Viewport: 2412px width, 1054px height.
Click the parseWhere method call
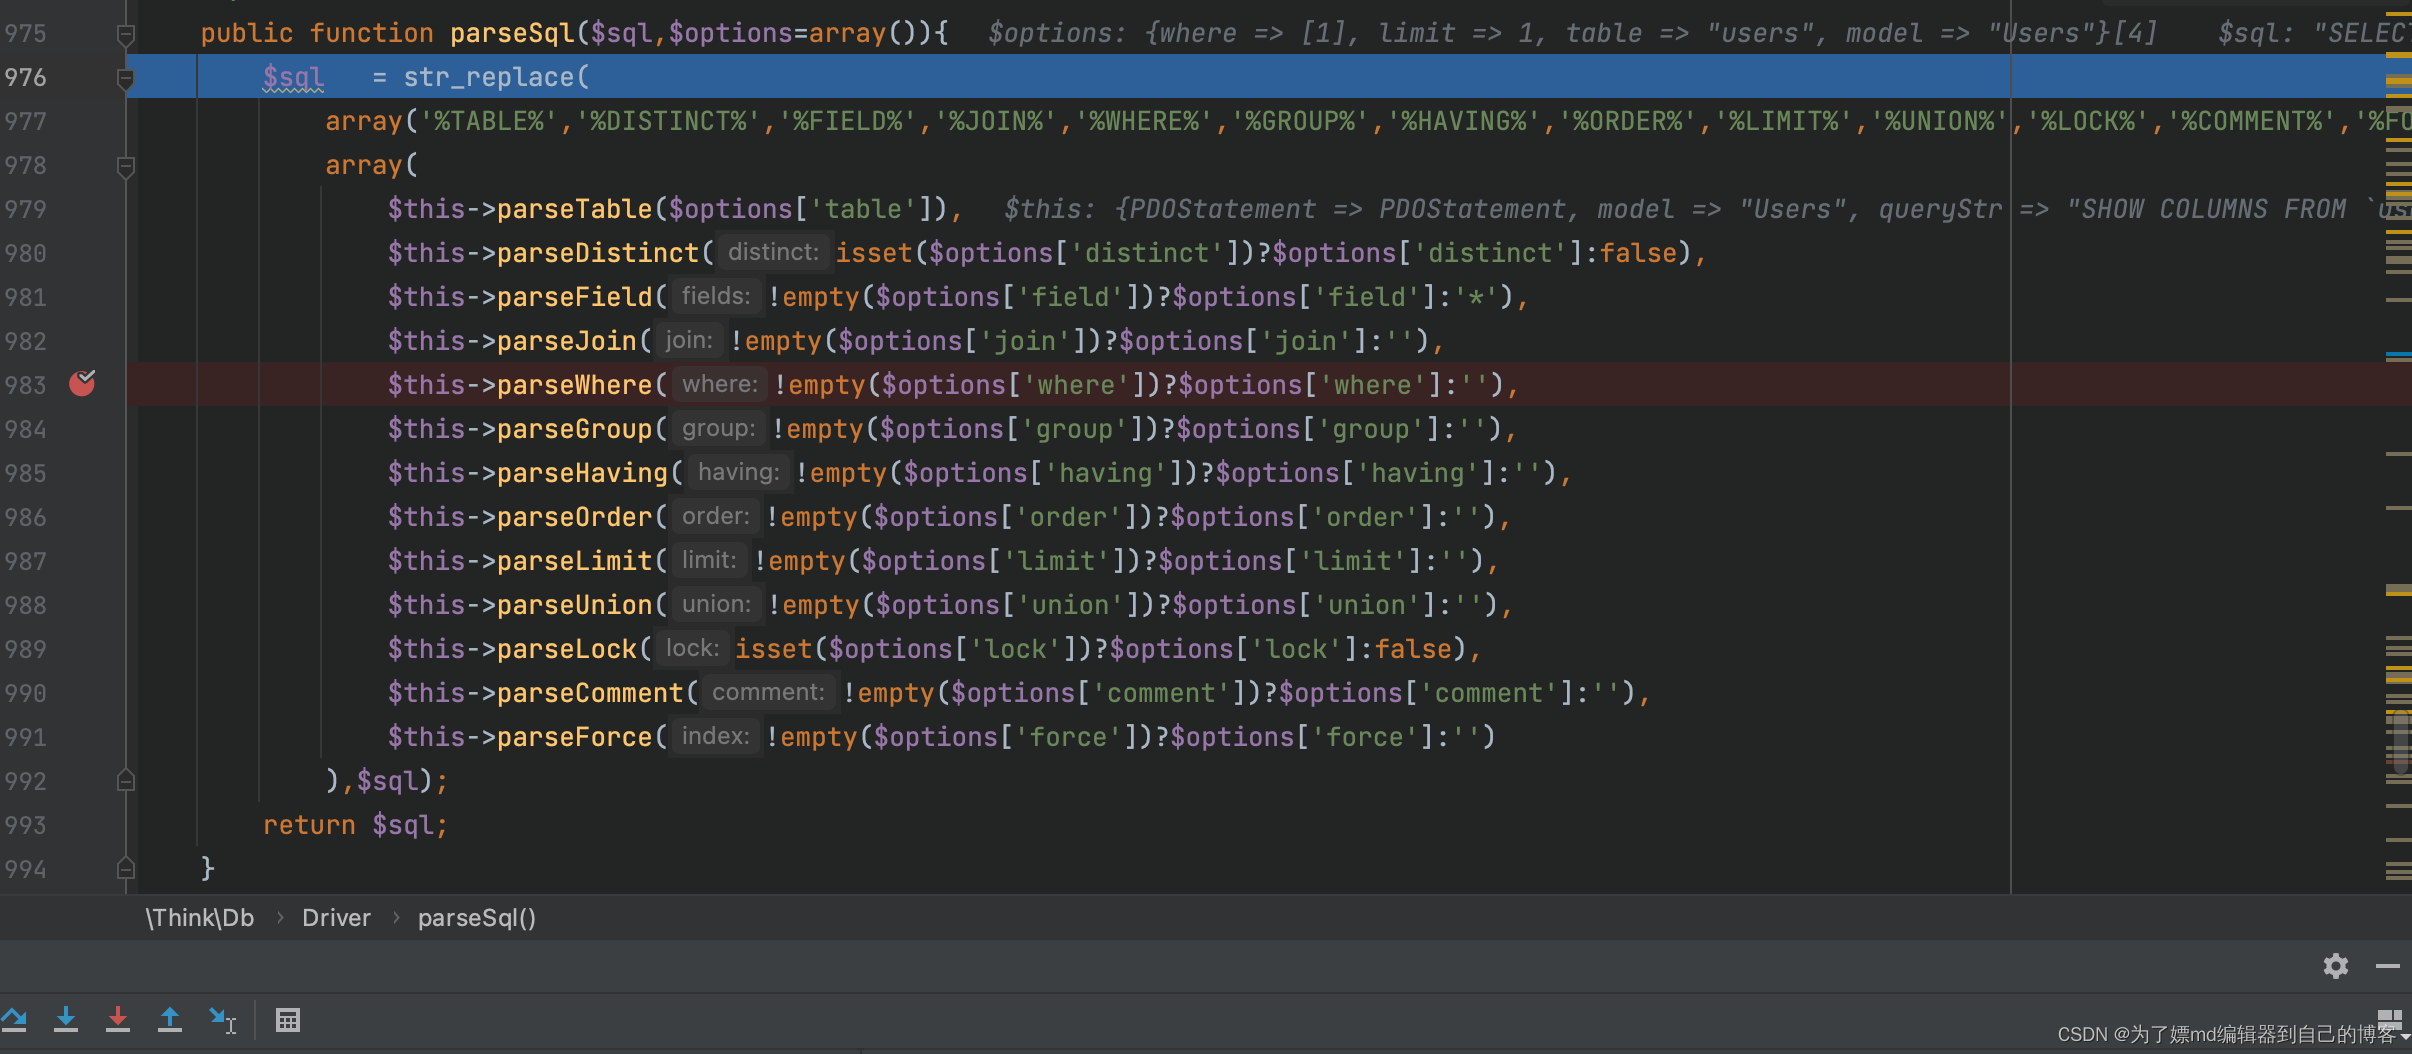point(575,385)
